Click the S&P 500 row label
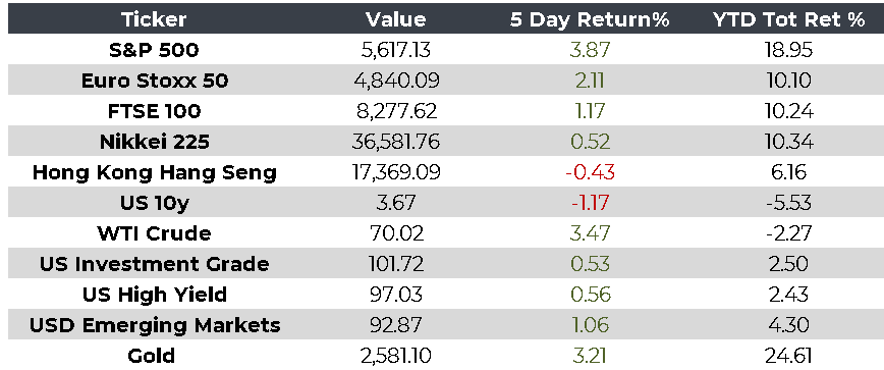Screen dimensions: 884x370 pyautogui.click(x=154, y=51)
